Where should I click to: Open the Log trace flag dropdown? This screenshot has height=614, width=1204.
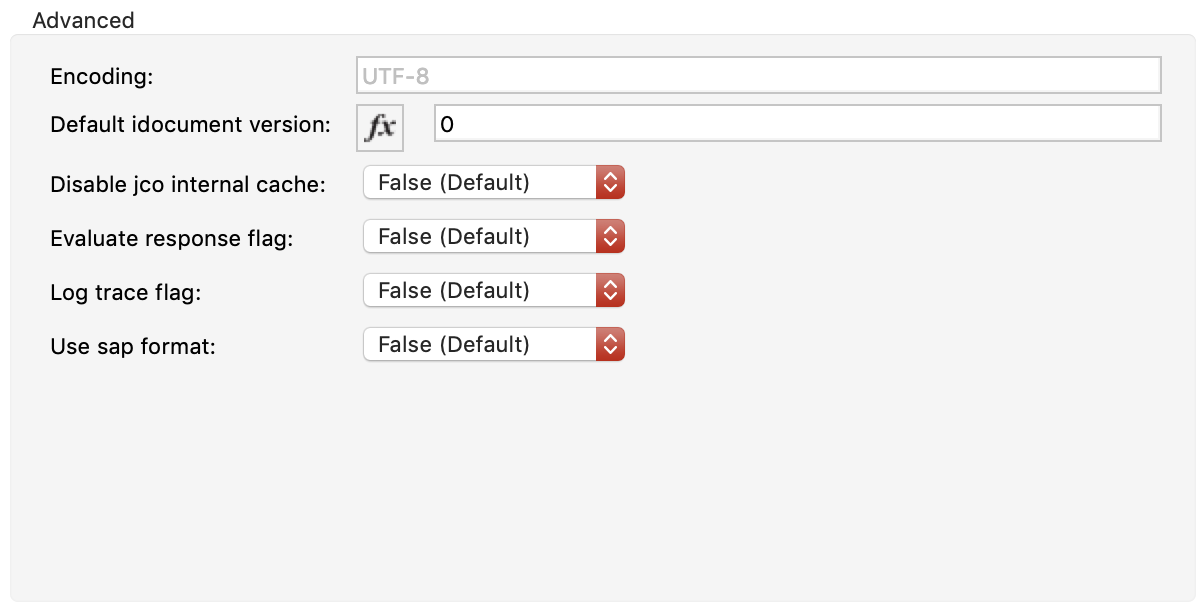(480, 290)
